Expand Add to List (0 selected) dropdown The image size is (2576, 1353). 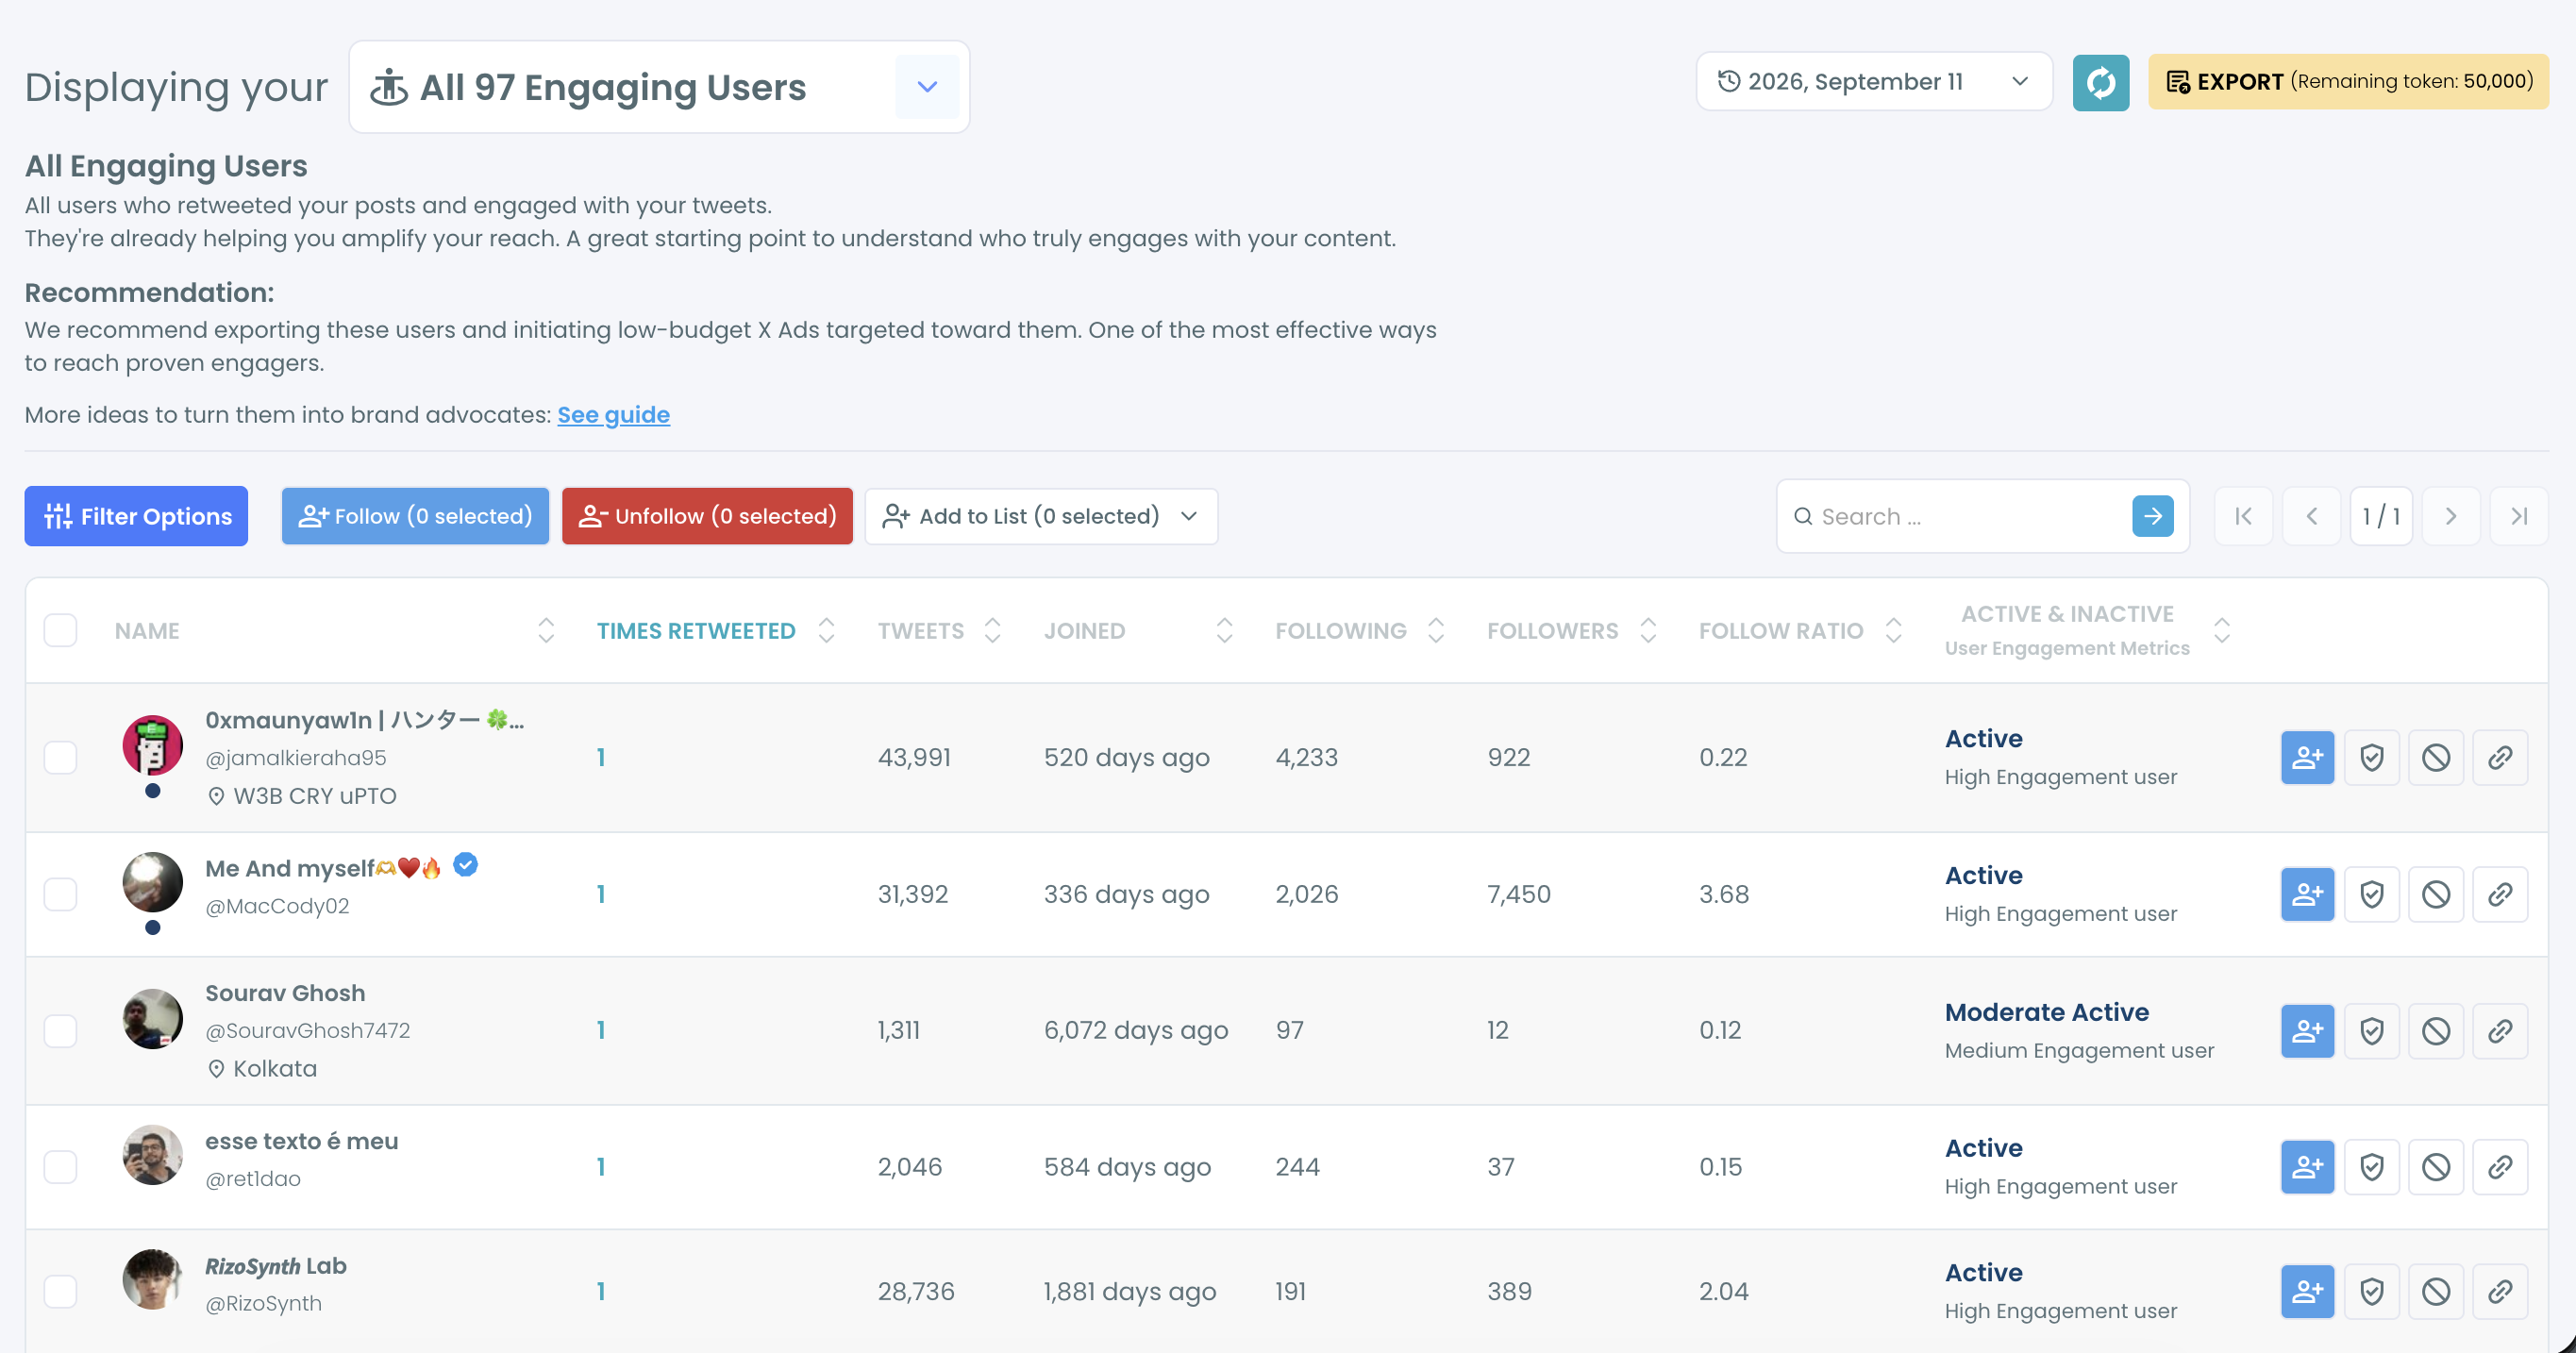tap(1041, 516)
